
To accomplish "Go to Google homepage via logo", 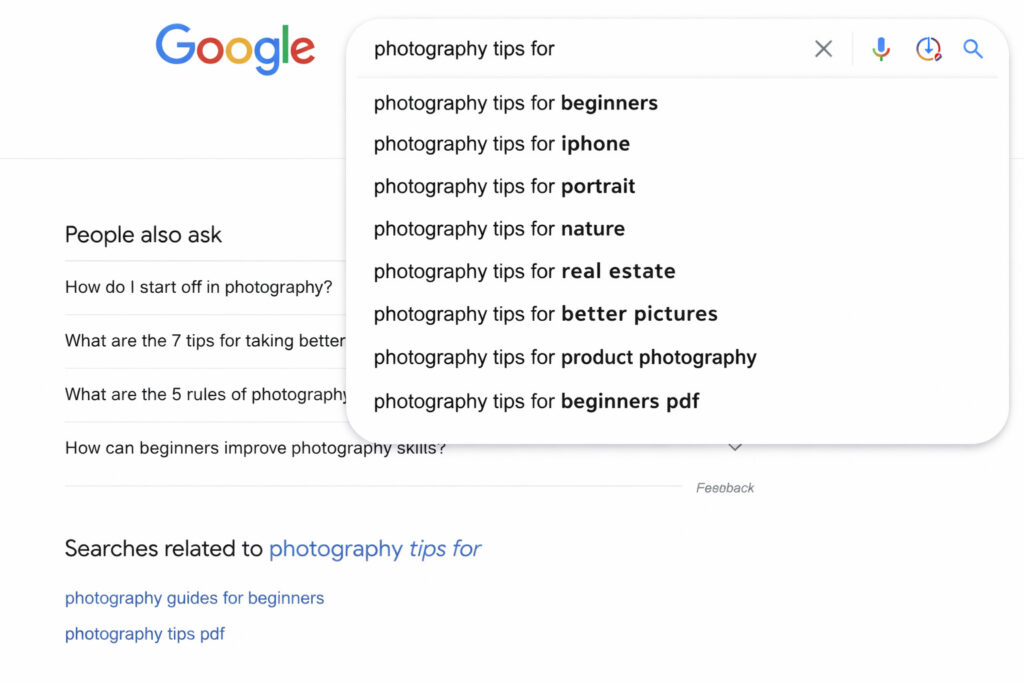I will (235, 50).
